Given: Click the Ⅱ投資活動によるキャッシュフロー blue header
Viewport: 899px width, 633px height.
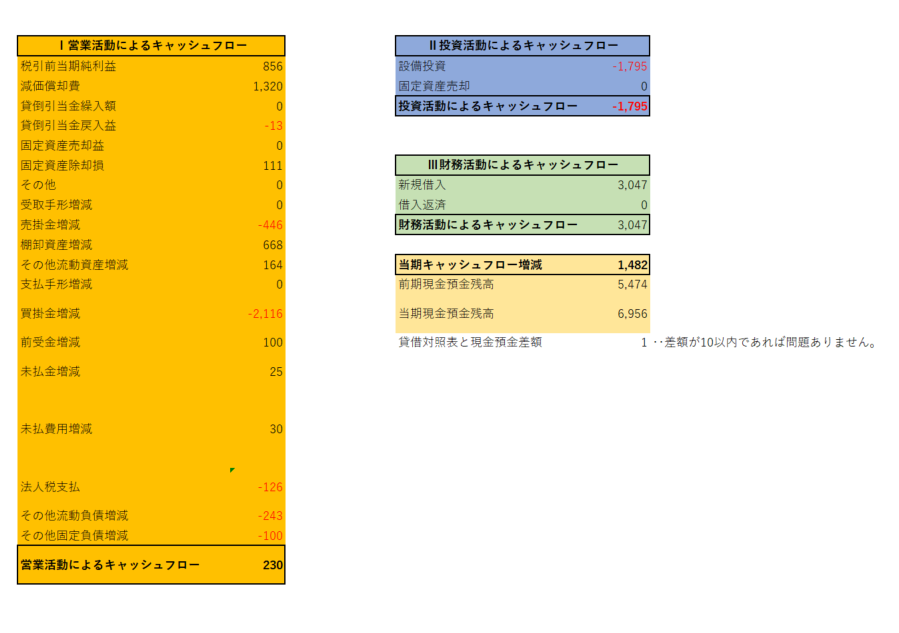Looking at the screenshot, I should point(522,45).
